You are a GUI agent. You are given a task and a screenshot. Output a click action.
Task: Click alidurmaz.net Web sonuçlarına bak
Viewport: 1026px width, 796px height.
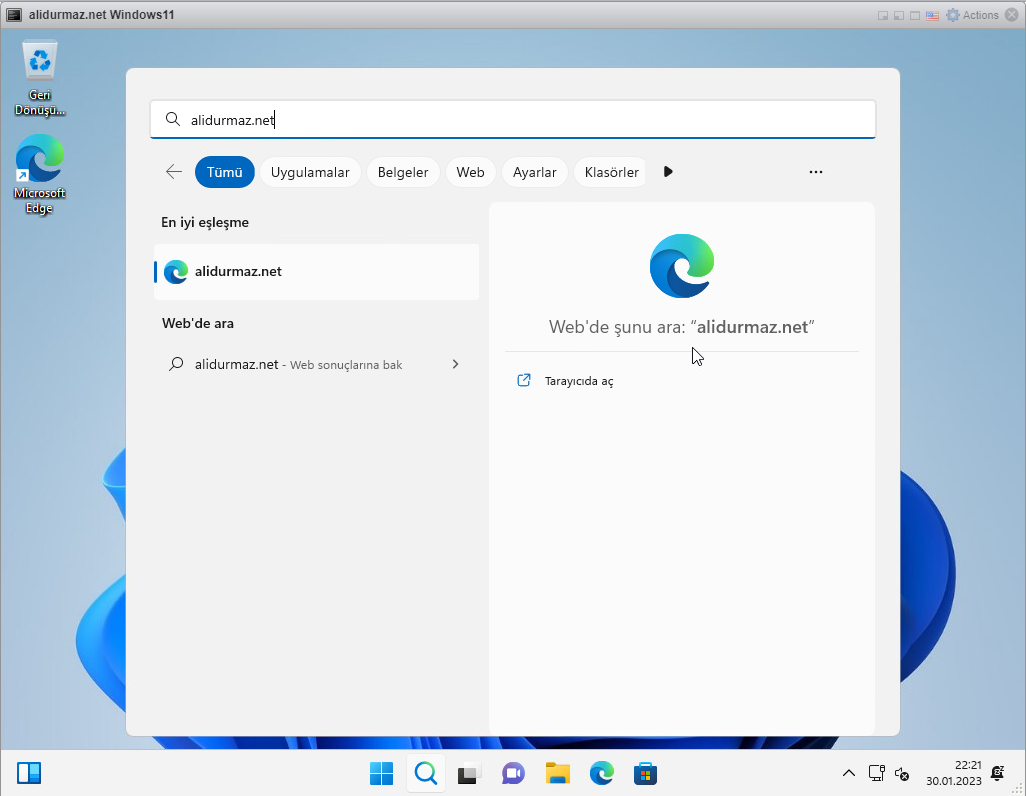click(x=317, y=364)
